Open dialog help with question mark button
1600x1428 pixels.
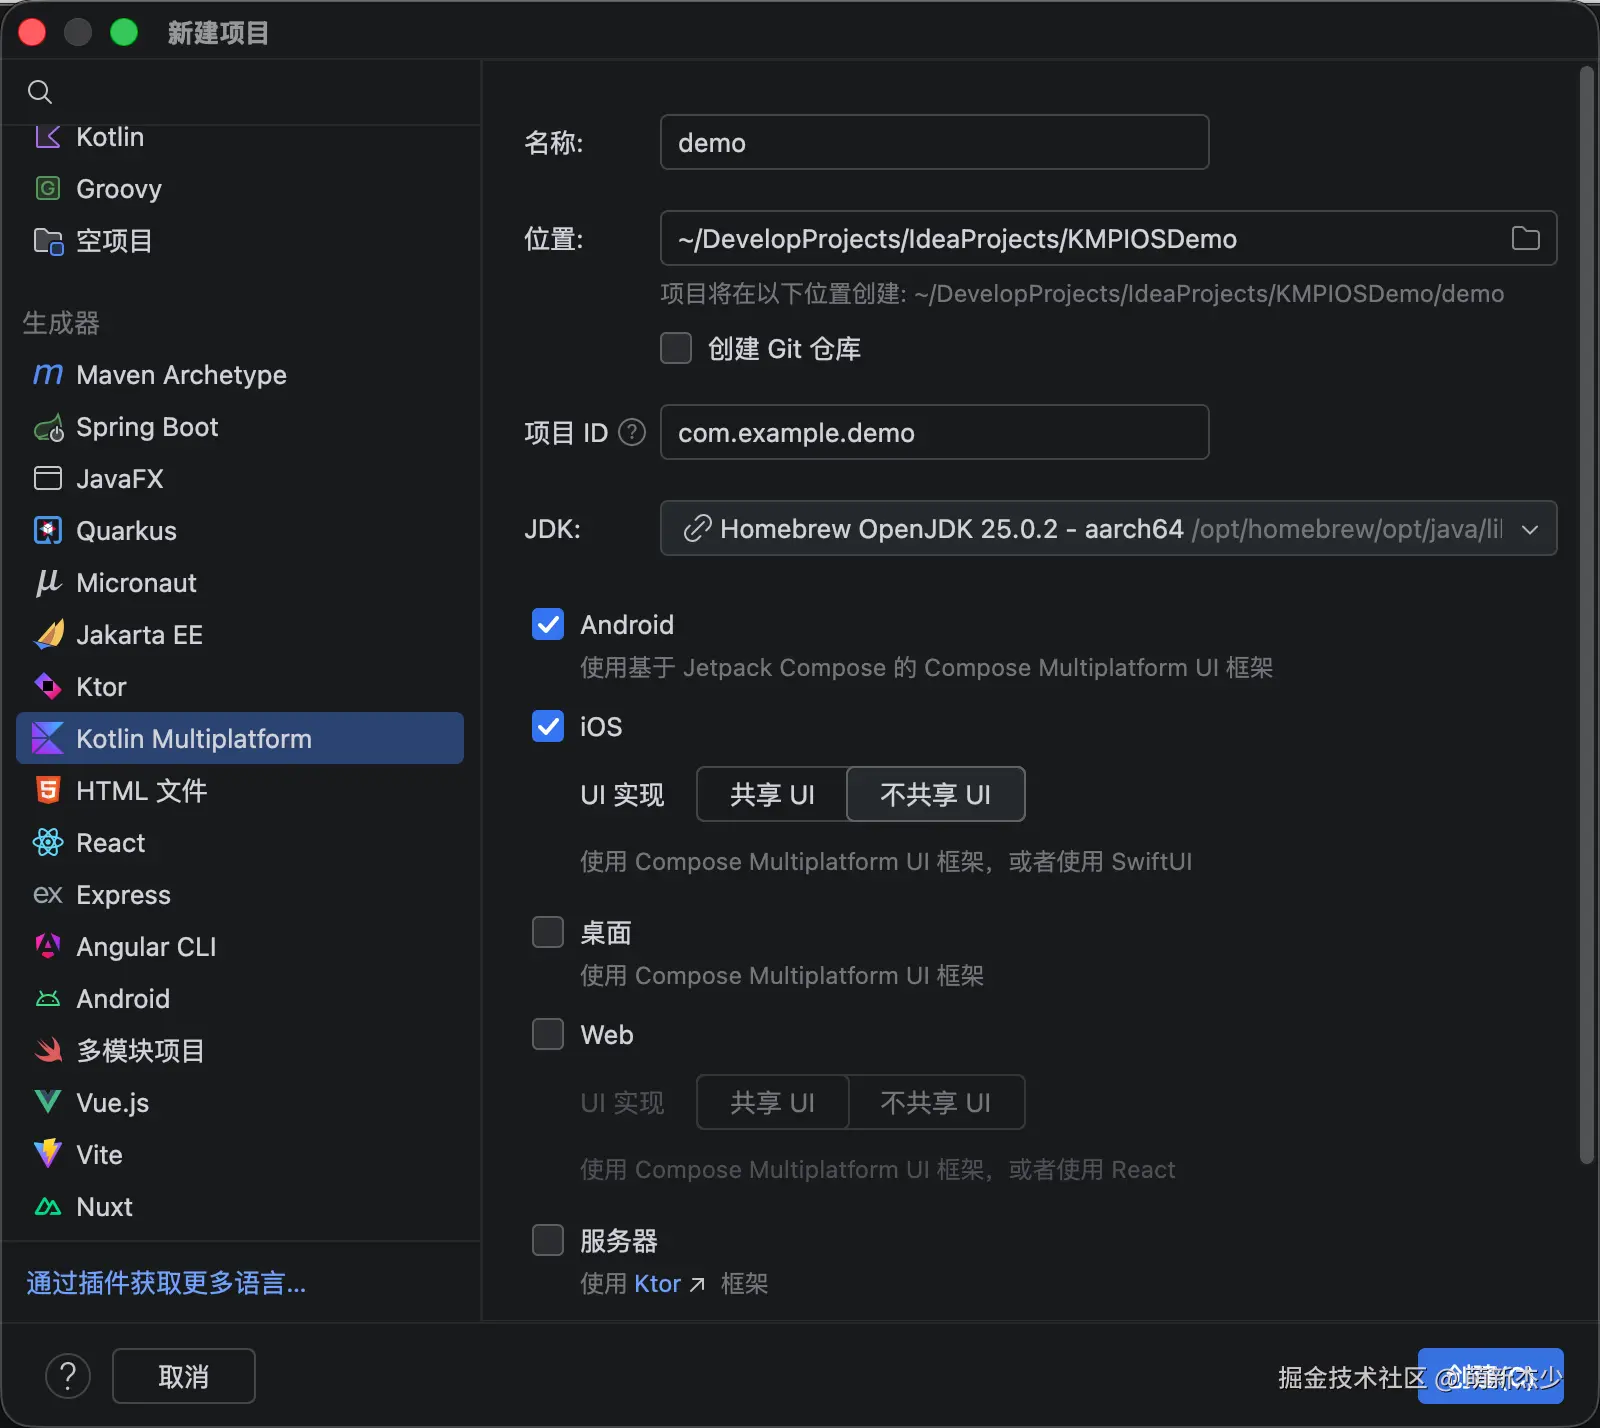pos(68,1377)
